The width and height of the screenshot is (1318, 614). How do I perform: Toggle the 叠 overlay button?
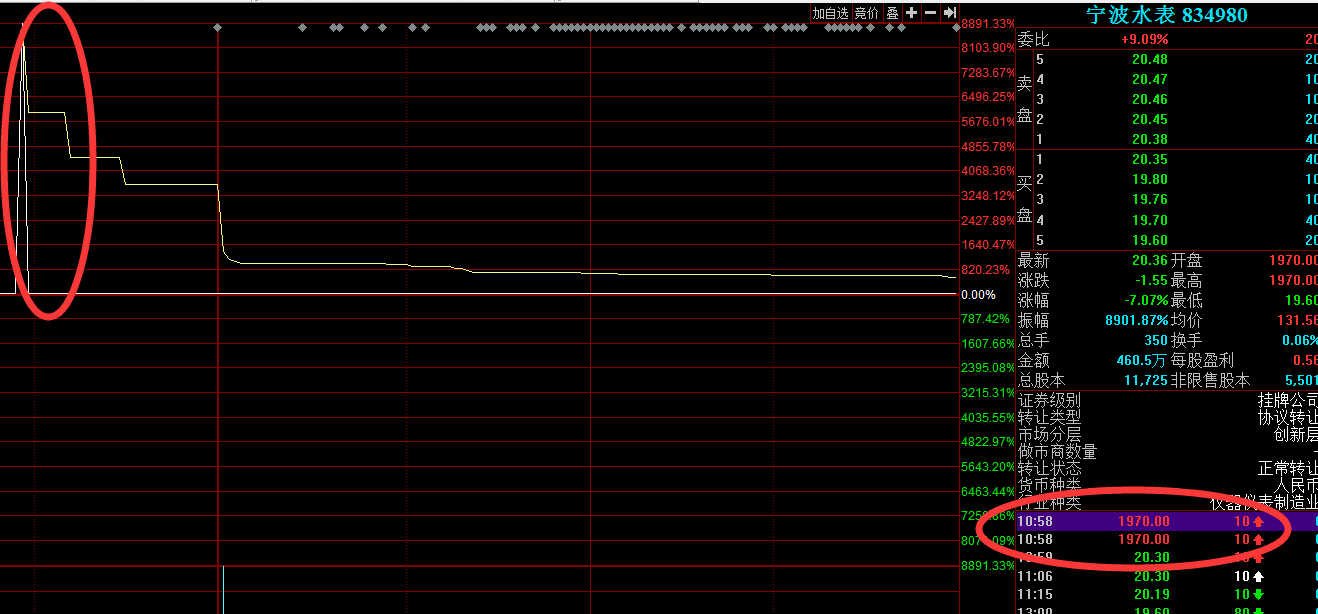(892, 13)
